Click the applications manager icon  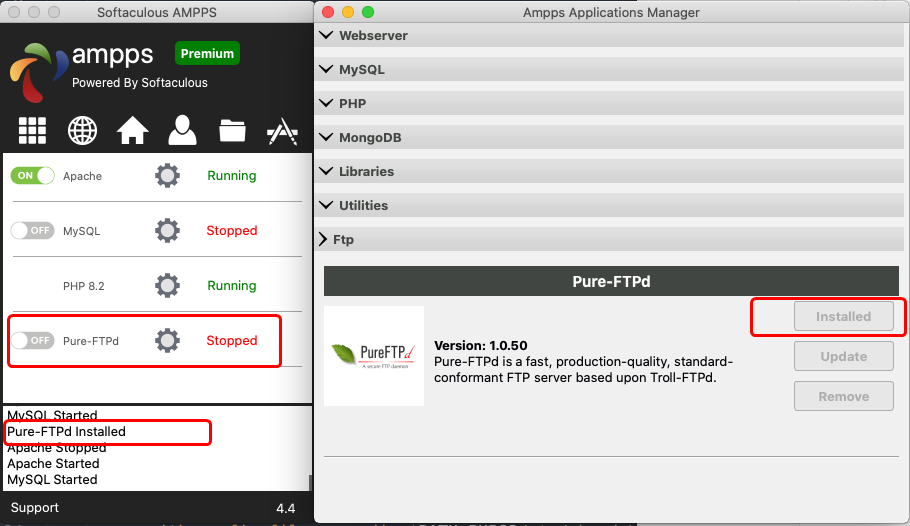[x=283, y=131]
